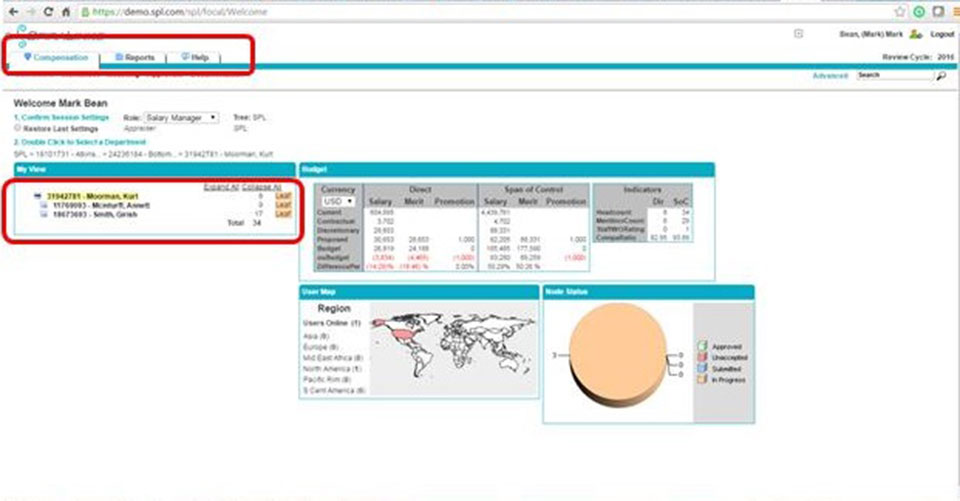
Task: Click the Proposed row label in Budget
Action: pos(332,239)
